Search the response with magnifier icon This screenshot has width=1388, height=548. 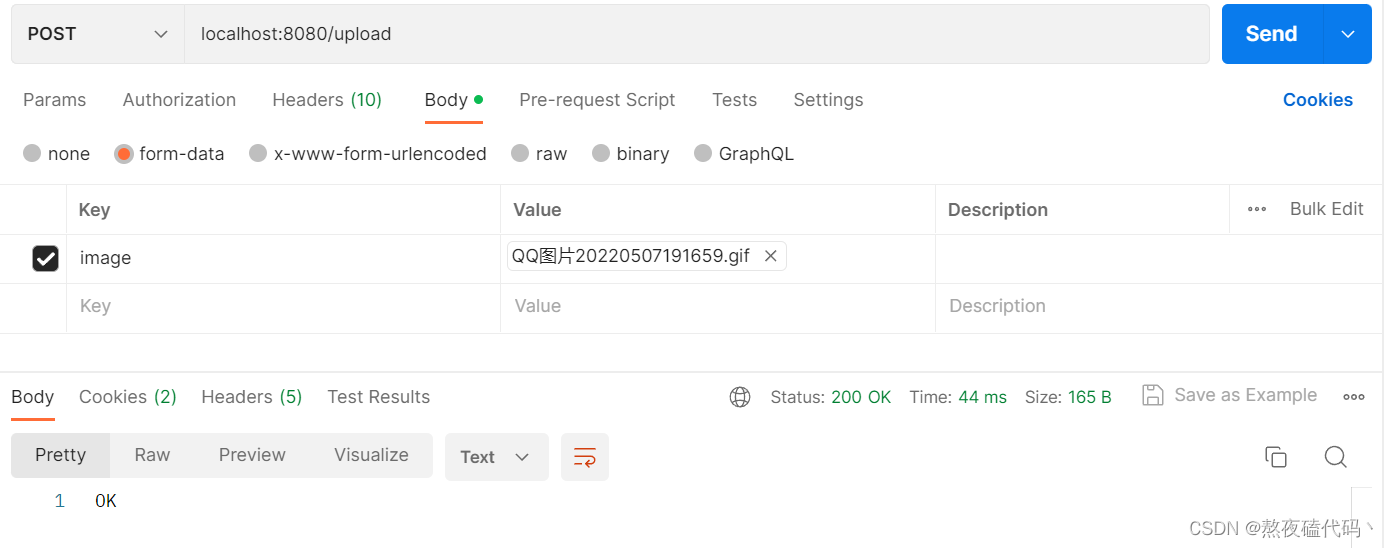(x=1335, y=457)
